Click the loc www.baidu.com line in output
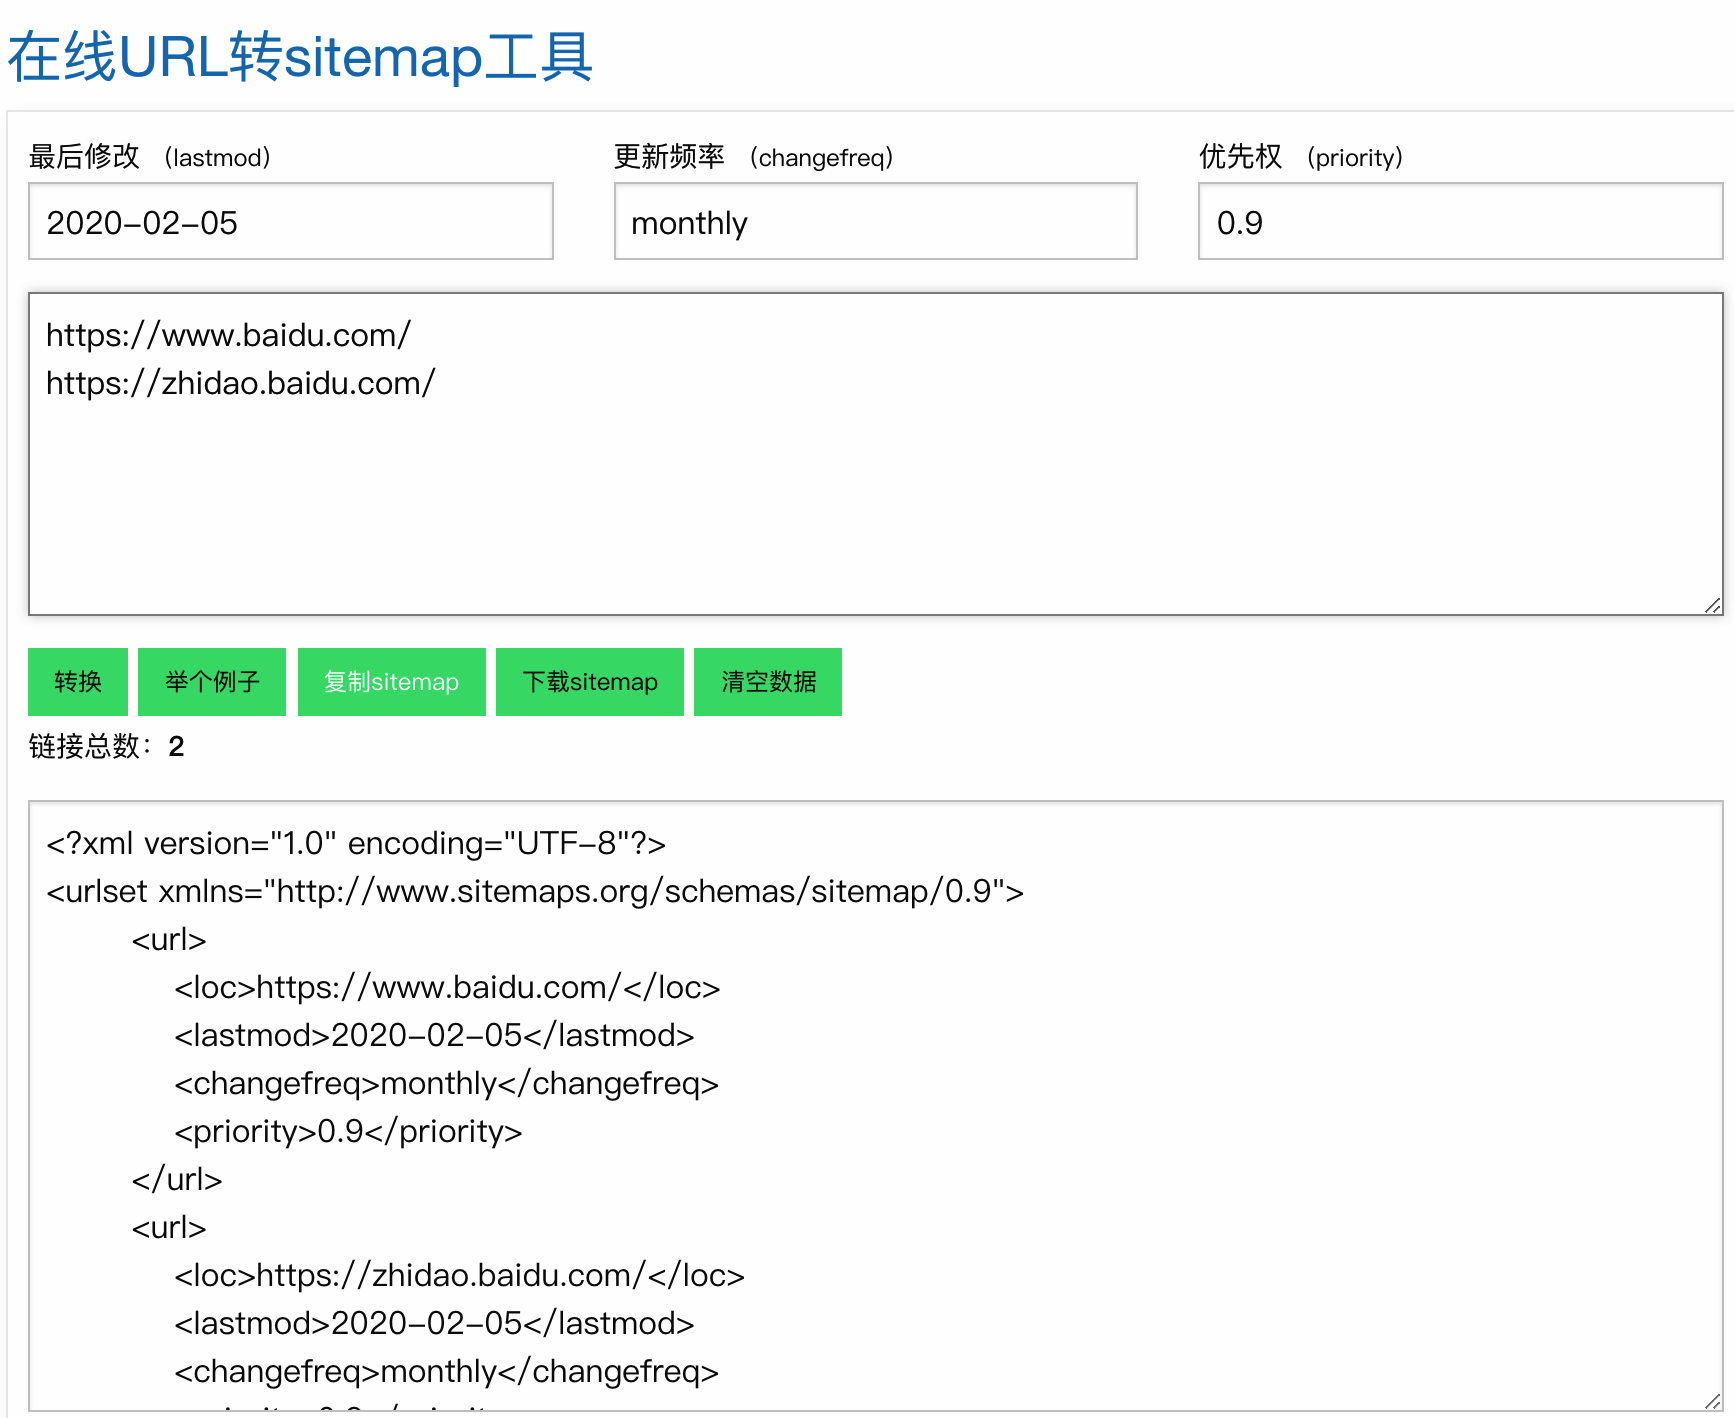 [x=447, y=987]
